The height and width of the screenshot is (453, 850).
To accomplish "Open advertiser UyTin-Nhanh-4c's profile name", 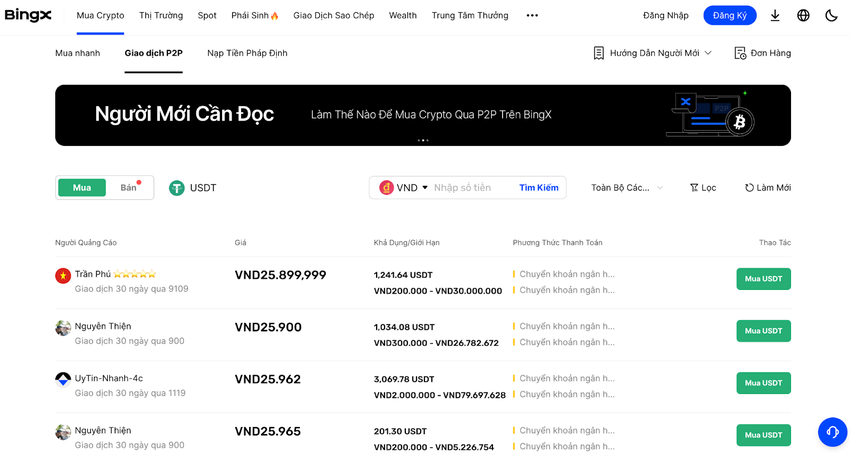I will click(x=109, y=378).
